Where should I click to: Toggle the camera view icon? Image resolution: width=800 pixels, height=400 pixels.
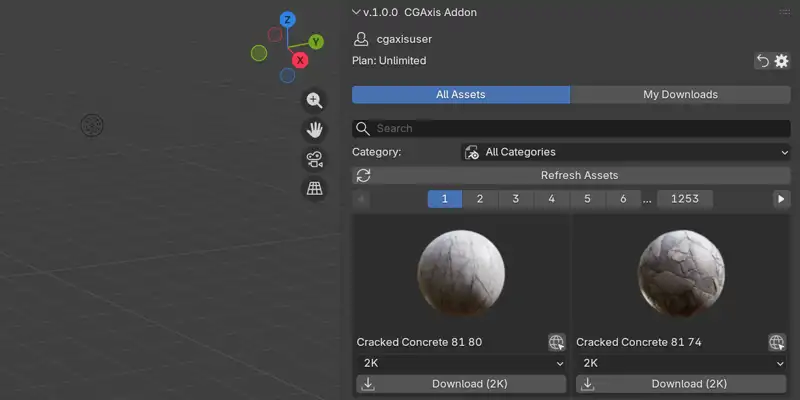click(x=315, y=159)
